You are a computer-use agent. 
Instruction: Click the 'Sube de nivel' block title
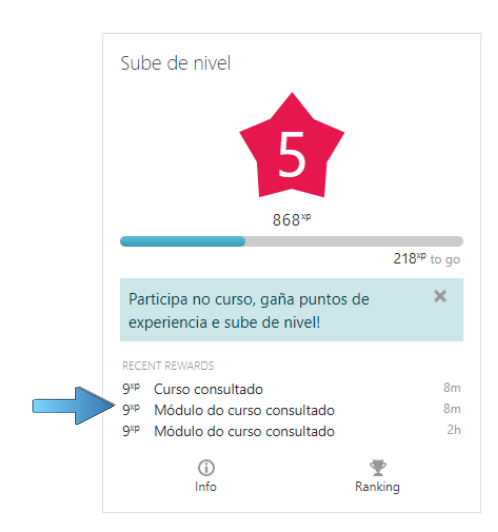pyautogui.click(x=176, y=63)
